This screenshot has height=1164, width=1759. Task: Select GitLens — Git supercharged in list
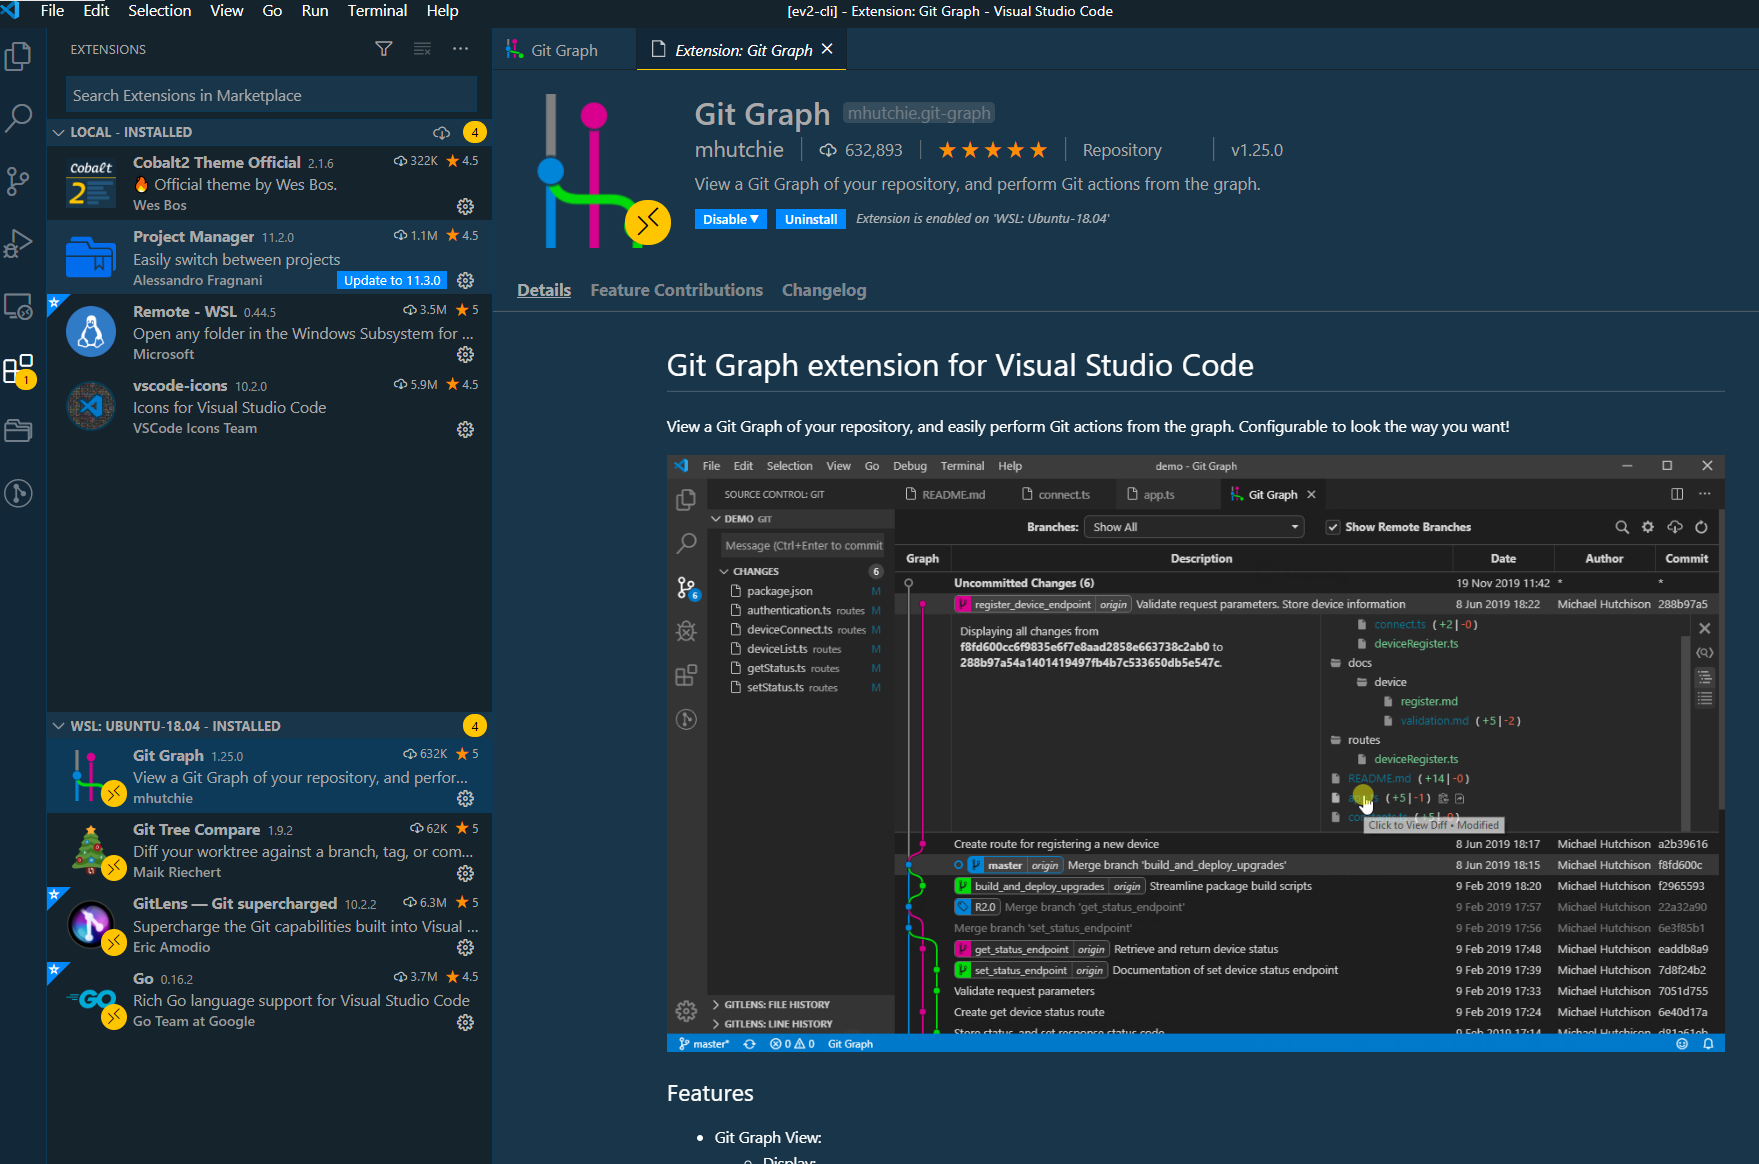tap(269, 924)
